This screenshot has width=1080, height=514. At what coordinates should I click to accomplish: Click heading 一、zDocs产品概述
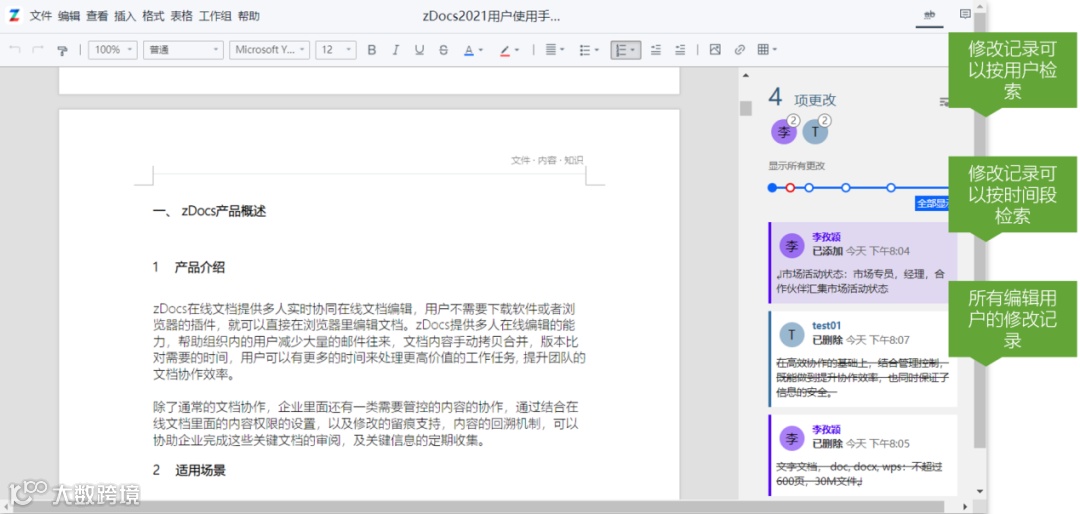tap(209, 212)
